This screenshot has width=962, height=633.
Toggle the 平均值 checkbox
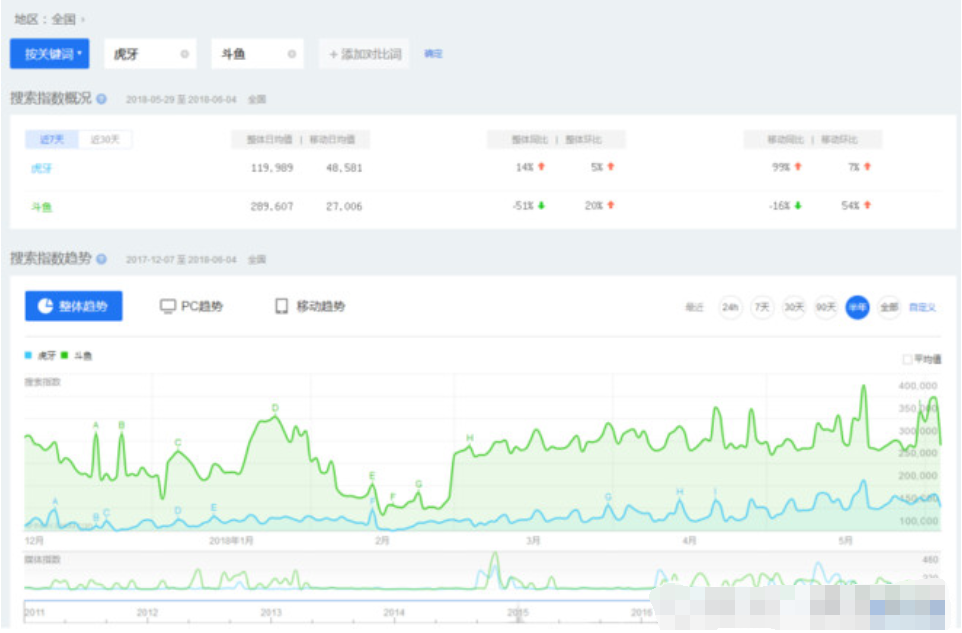coord(907,359)
